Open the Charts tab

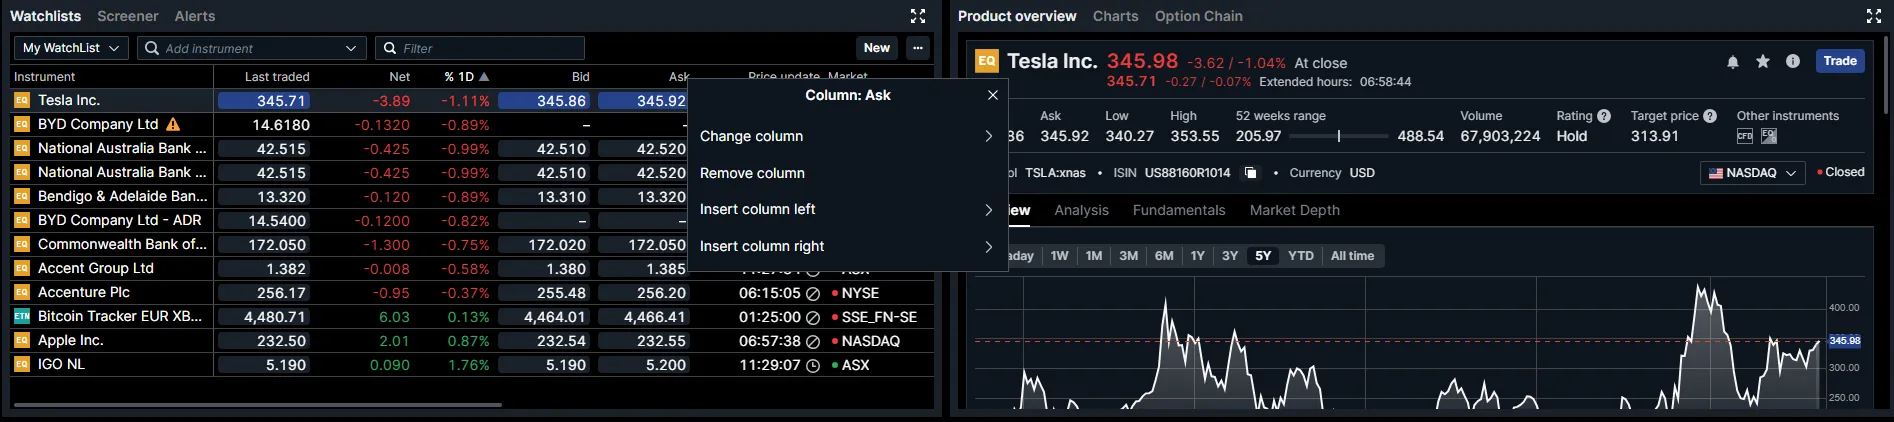click(x=1115, y=16)
